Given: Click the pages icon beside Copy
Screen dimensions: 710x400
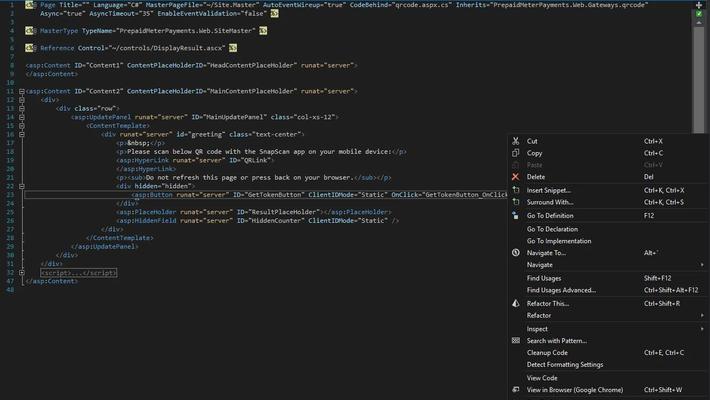Looking at the screenshot, I should pos(515,153).
